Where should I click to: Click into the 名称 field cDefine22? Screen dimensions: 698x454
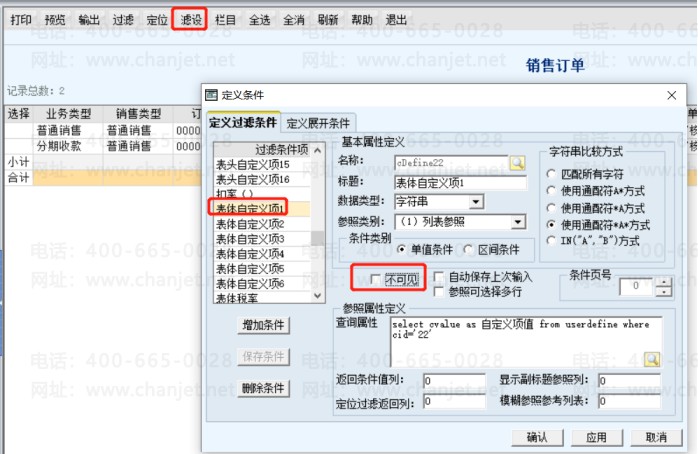click(451, 163)
